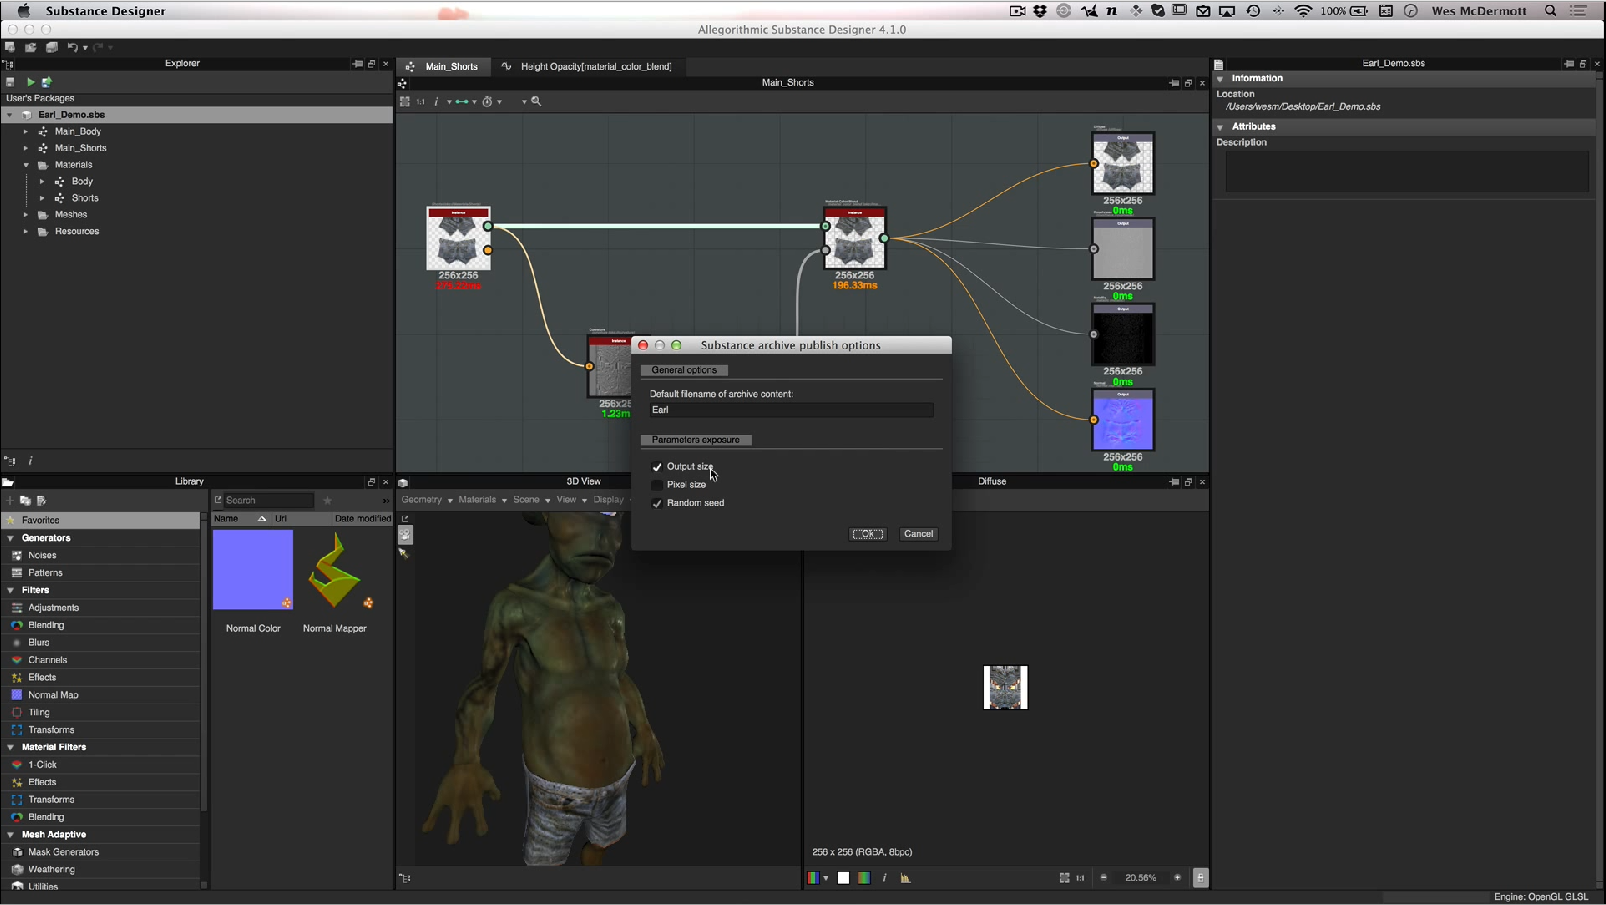
Task: Click the white background swatch in 2D view
Action: (x=843, y=878)
